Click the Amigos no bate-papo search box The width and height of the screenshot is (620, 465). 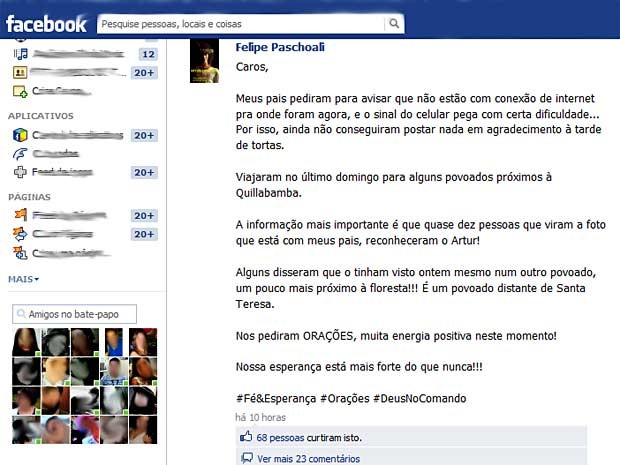pos(74,314)
